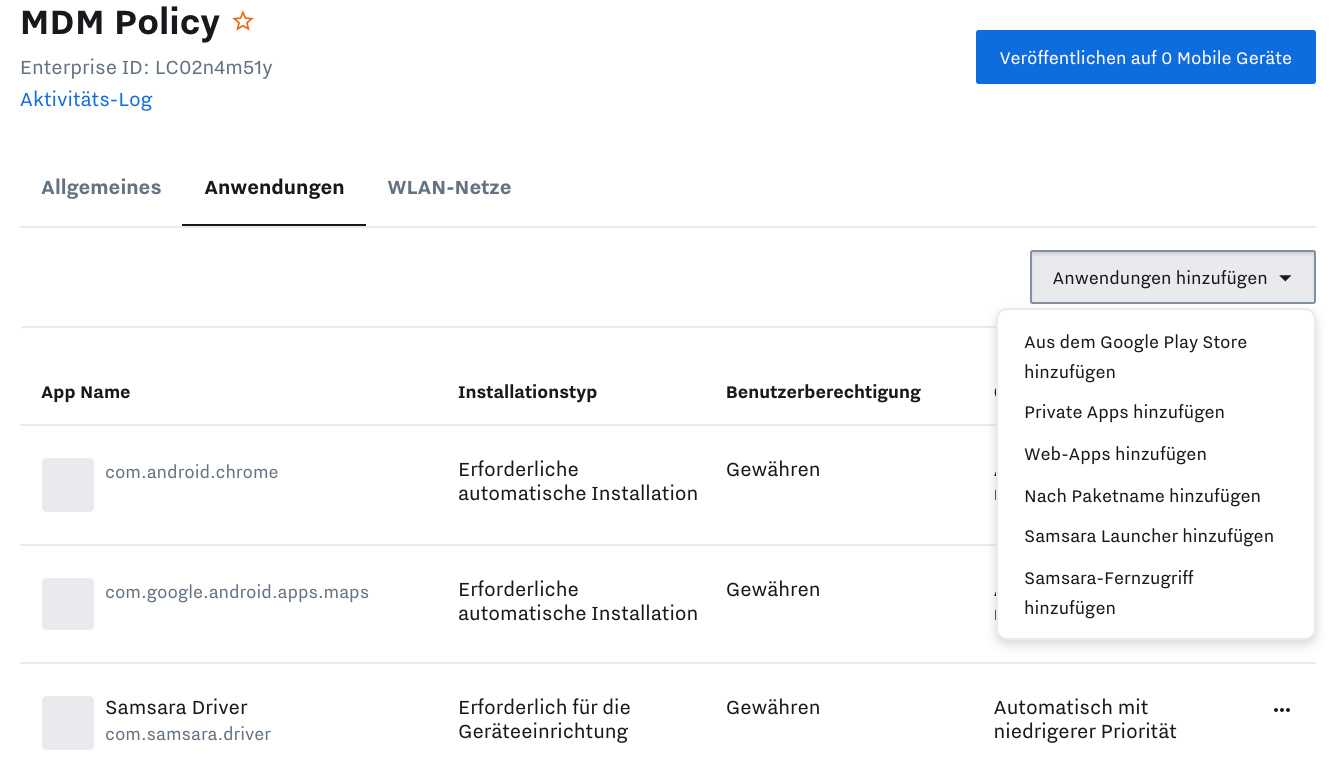Click Gewähren in the com.google.android.apps.maps row
The width and height of the screenshot is (1342, 770).
coord(773,589)
